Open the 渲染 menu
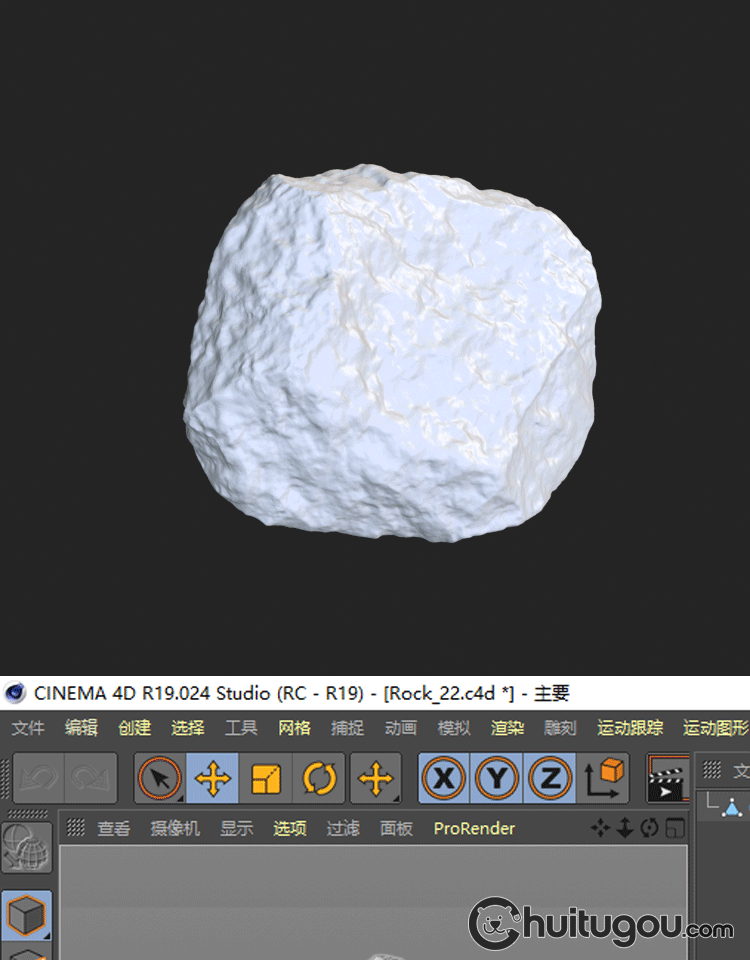The width and height of the screenshot is (750, 960). click(507, 728)
